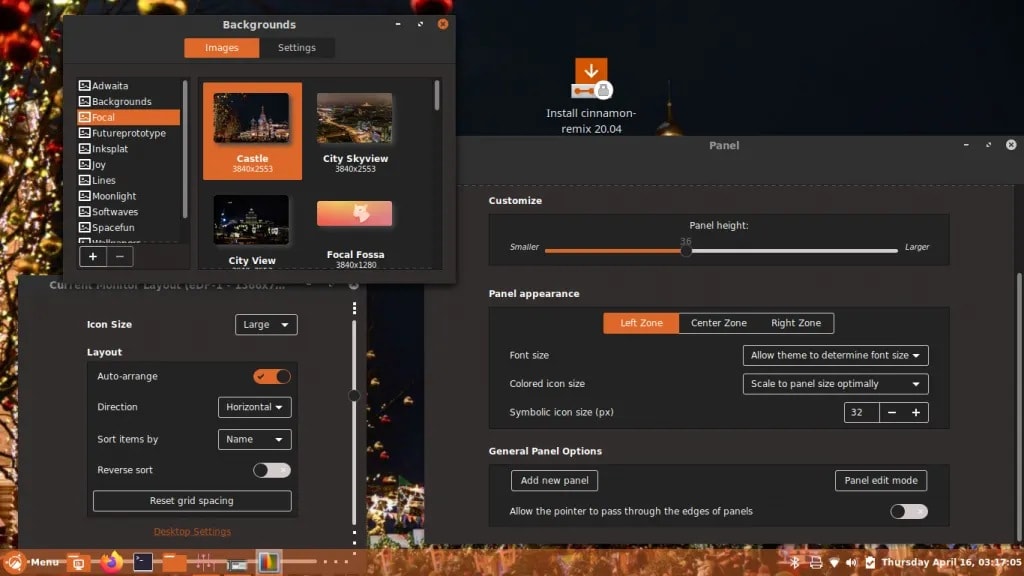Launch the terminal from the taskbar
The image size is (1024, 576).
coord(144,562)
